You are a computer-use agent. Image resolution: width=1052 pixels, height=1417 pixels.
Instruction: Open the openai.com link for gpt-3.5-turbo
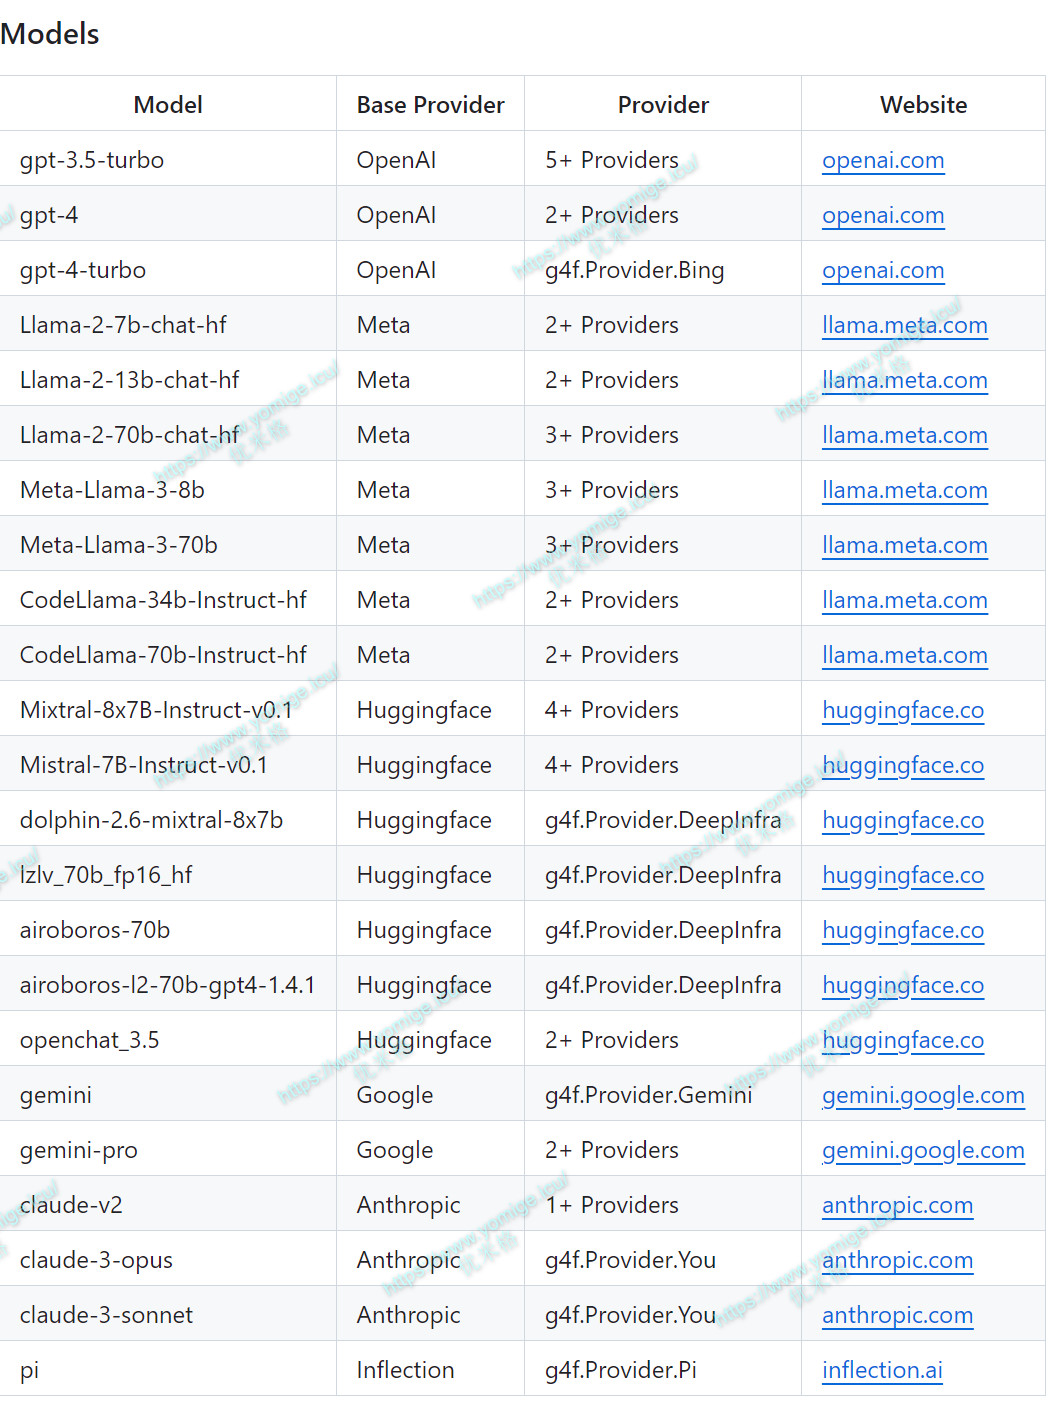pyautogui.click(x=882, y=161)
